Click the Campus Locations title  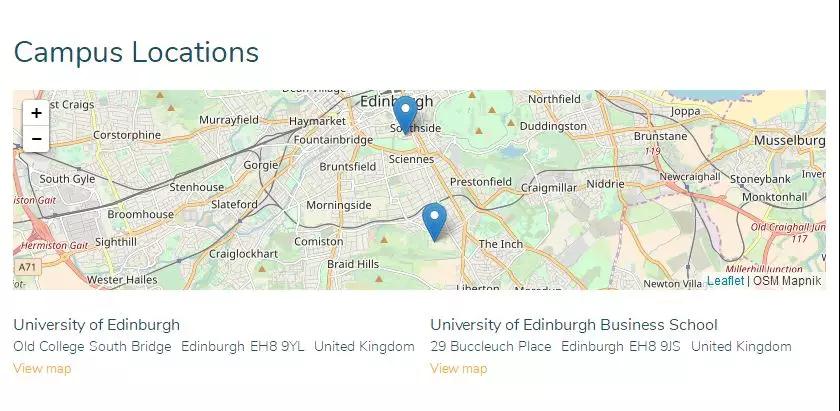136,53
